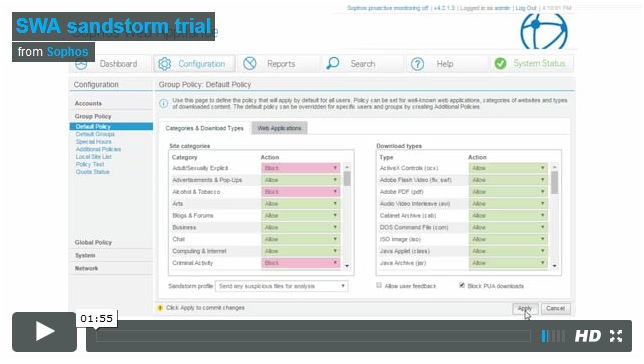
Task: Open Additional Policies in the sidebar
Action: click(x=98, y=149)
